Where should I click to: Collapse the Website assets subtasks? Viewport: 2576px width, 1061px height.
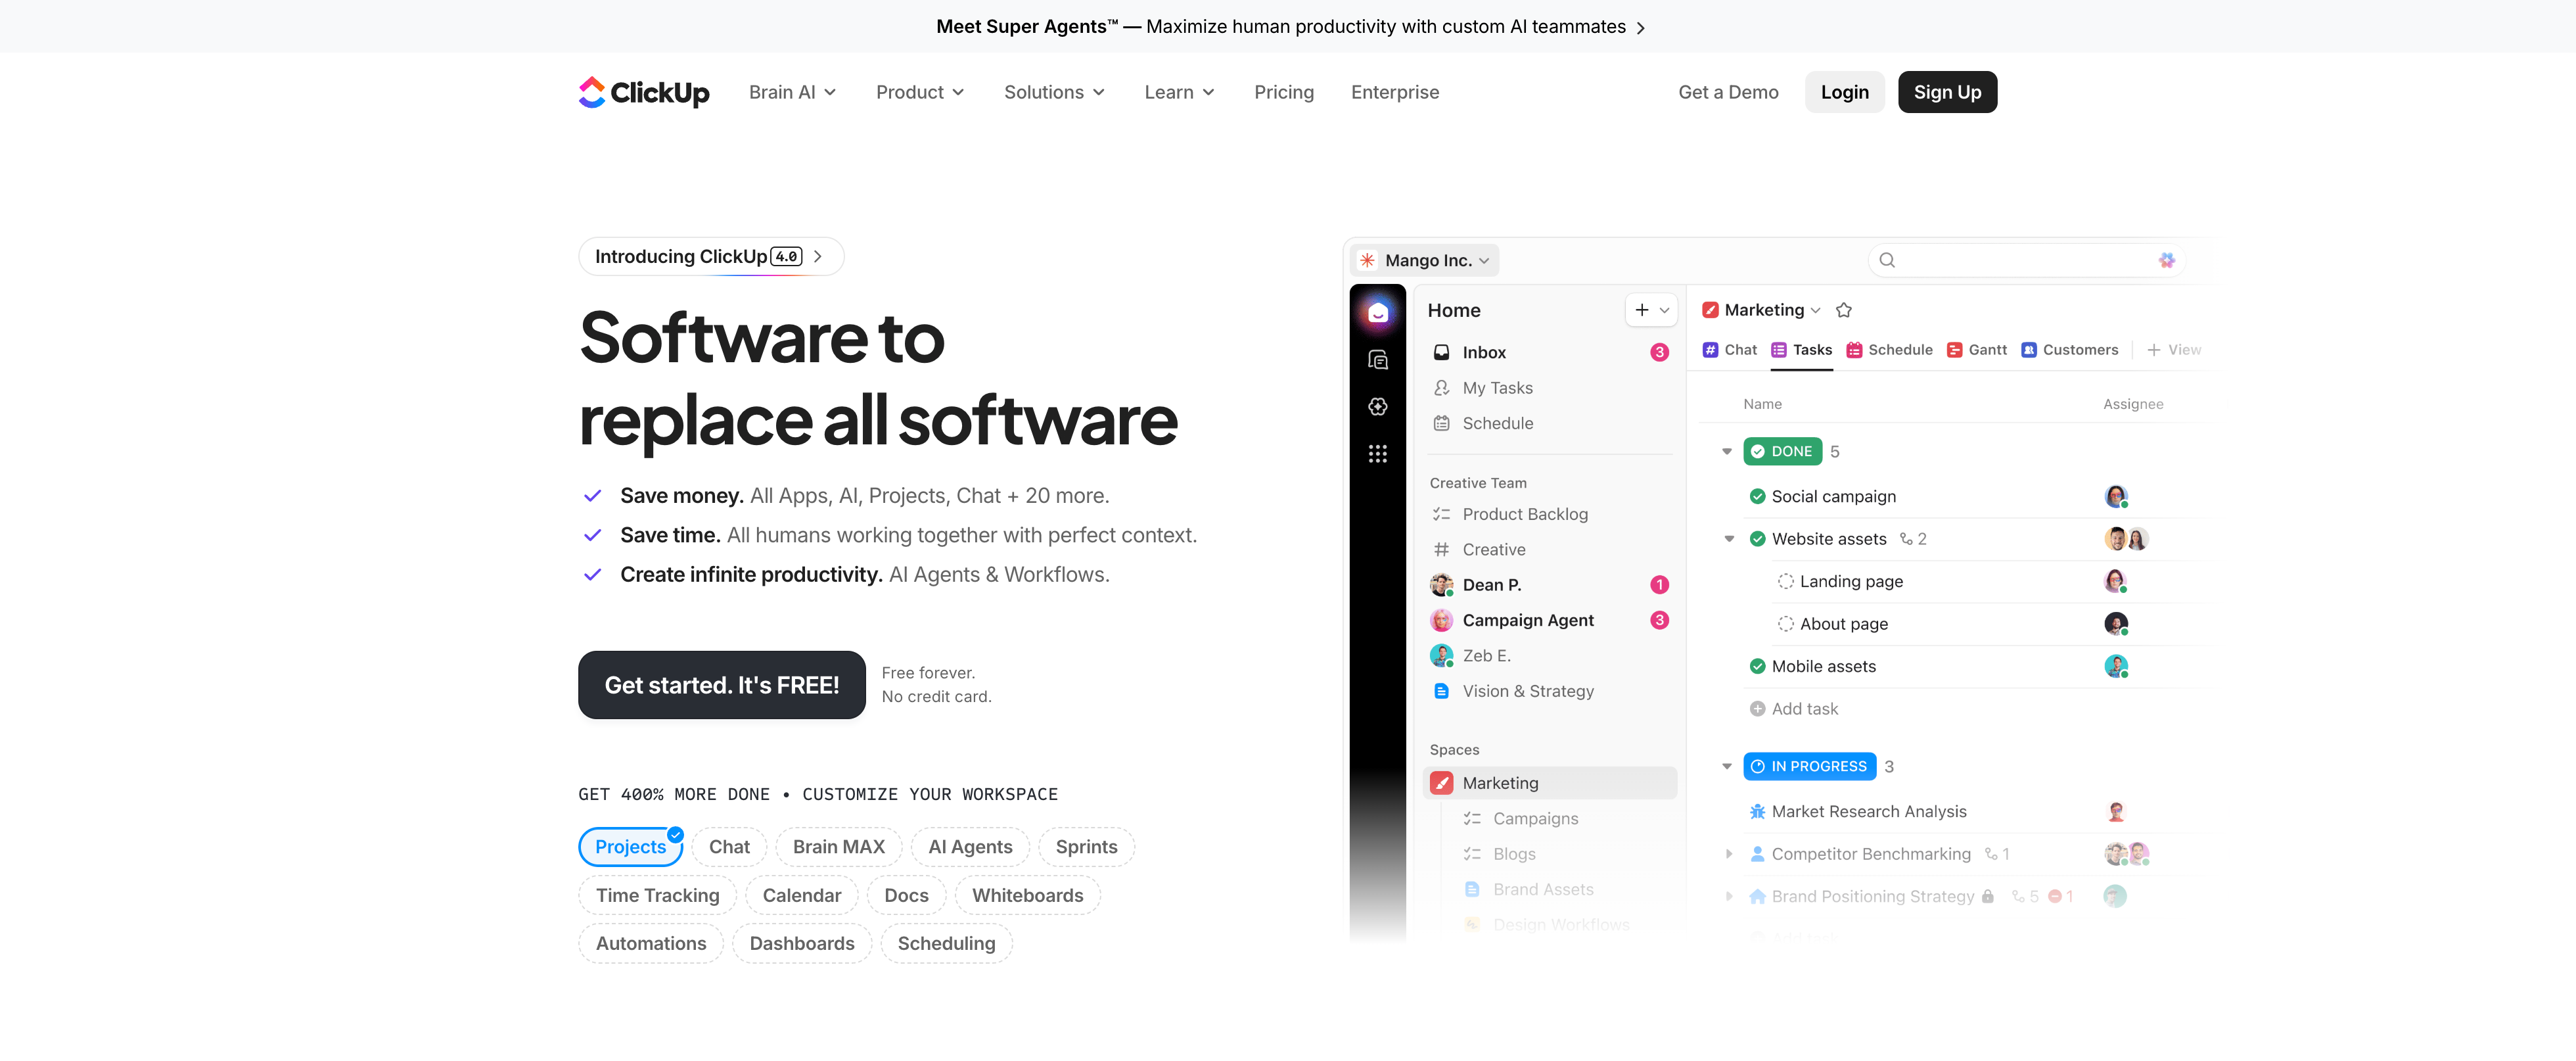pyautogui.click(x=1728, y=539)
